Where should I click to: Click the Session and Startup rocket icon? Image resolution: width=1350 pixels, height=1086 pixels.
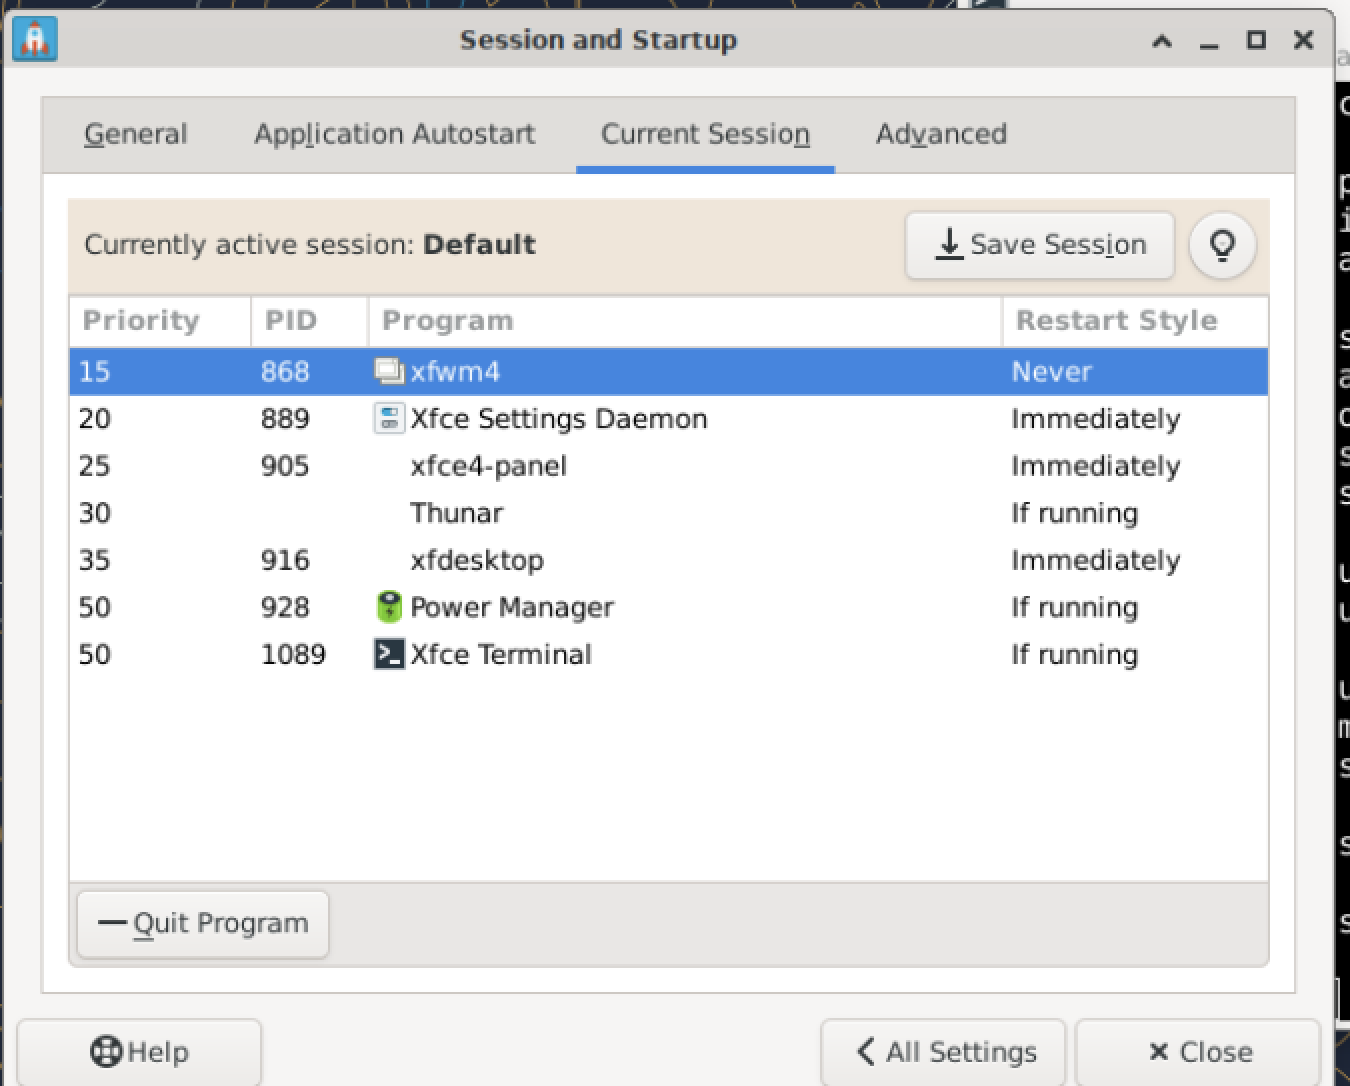click(36, 40)
